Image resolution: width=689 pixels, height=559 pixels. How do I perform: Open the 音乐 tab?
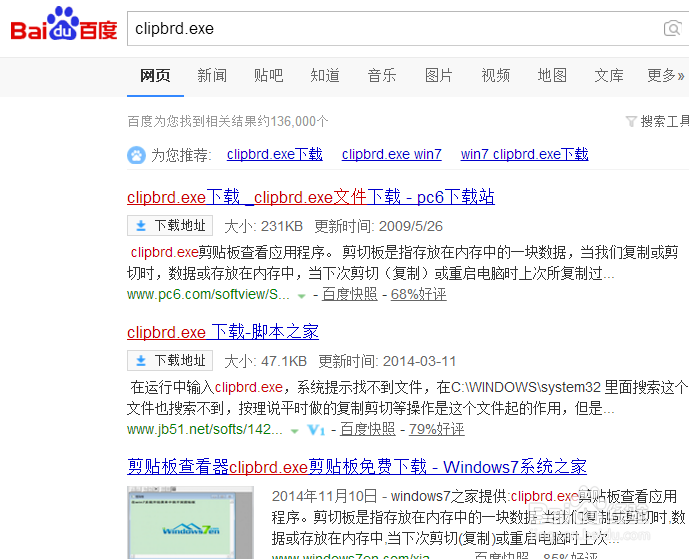[x=382, y=76]
